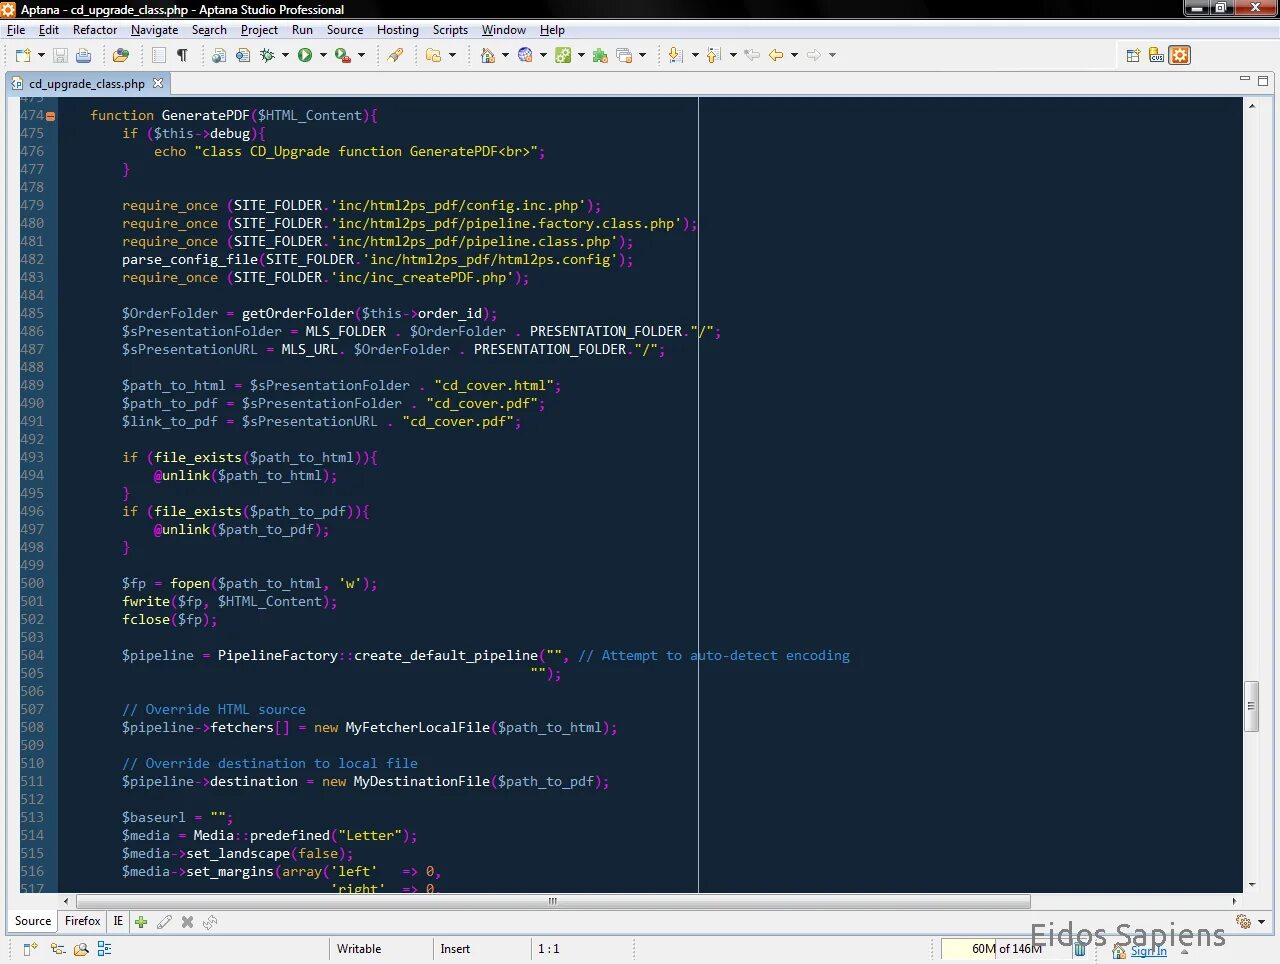This screenshot has width=1280, height=964.
Task: Open the File menu
Action: coord(16,30)
